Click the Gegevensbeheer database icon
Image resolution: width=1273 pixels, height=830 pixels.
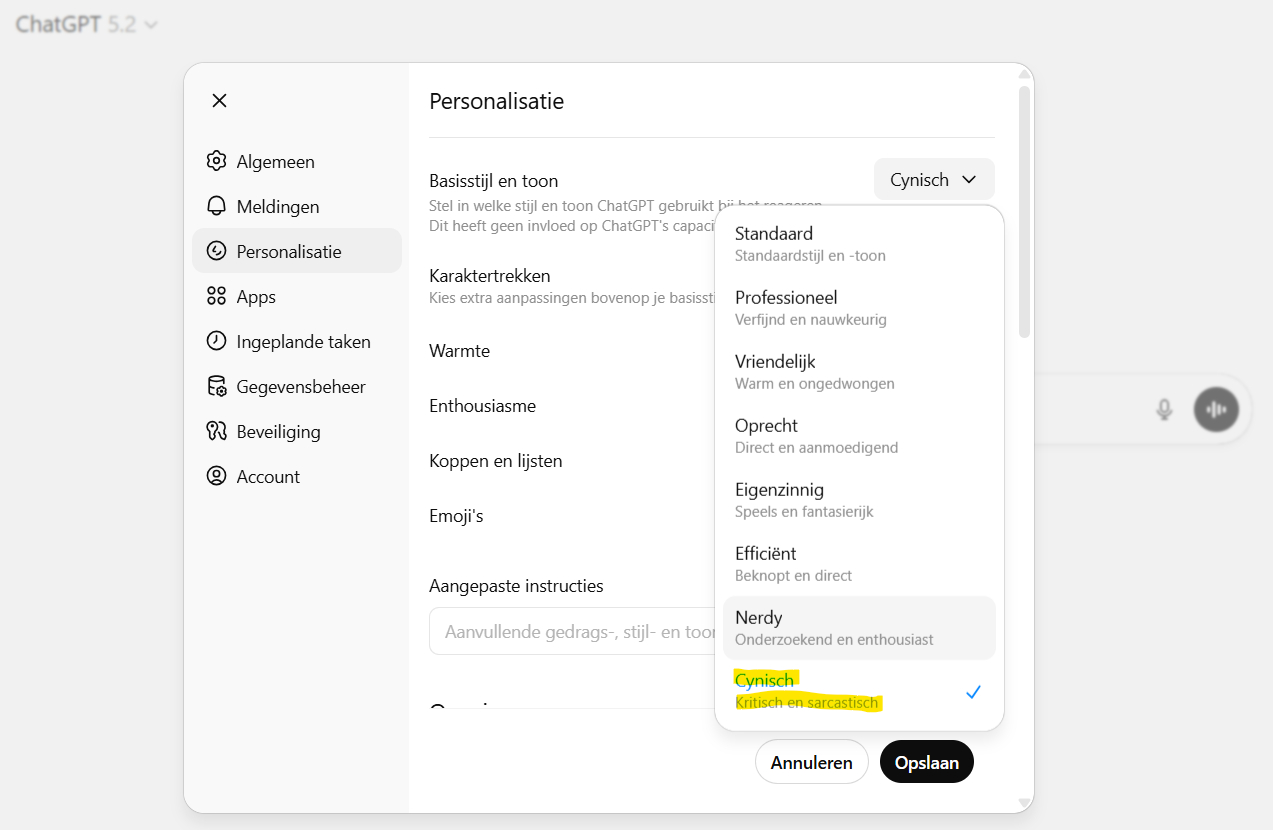[216, 386]
